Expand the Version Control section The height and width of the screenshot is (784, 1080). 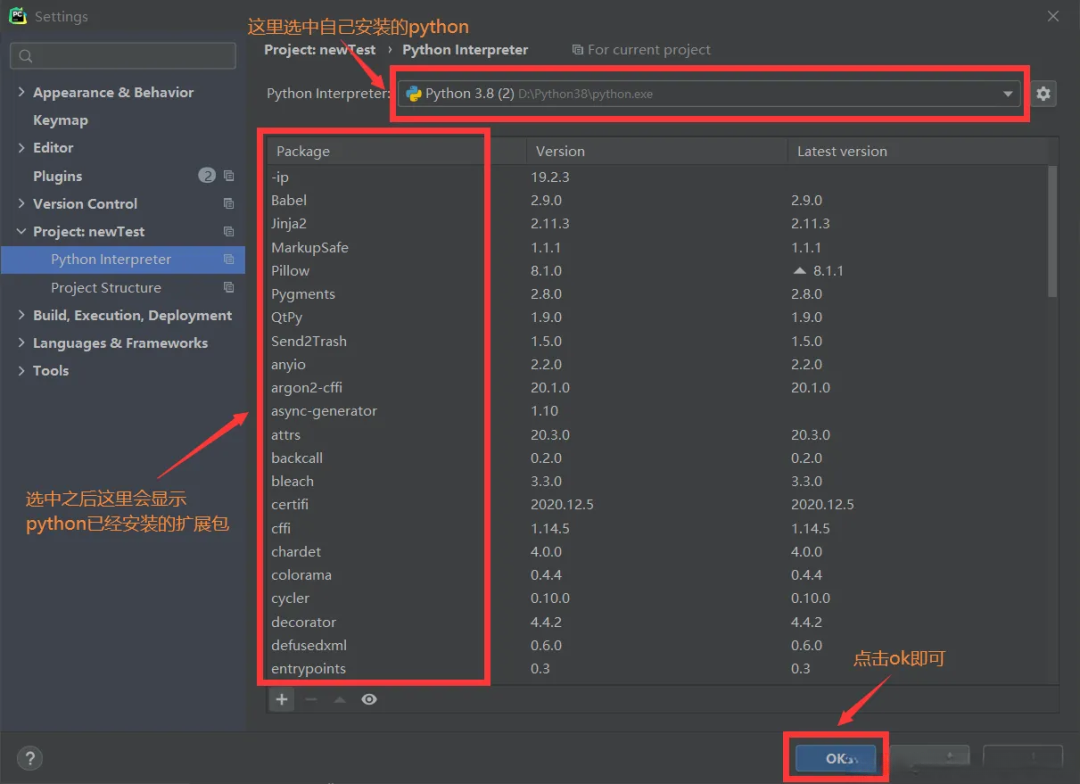[x=21, y=203]
